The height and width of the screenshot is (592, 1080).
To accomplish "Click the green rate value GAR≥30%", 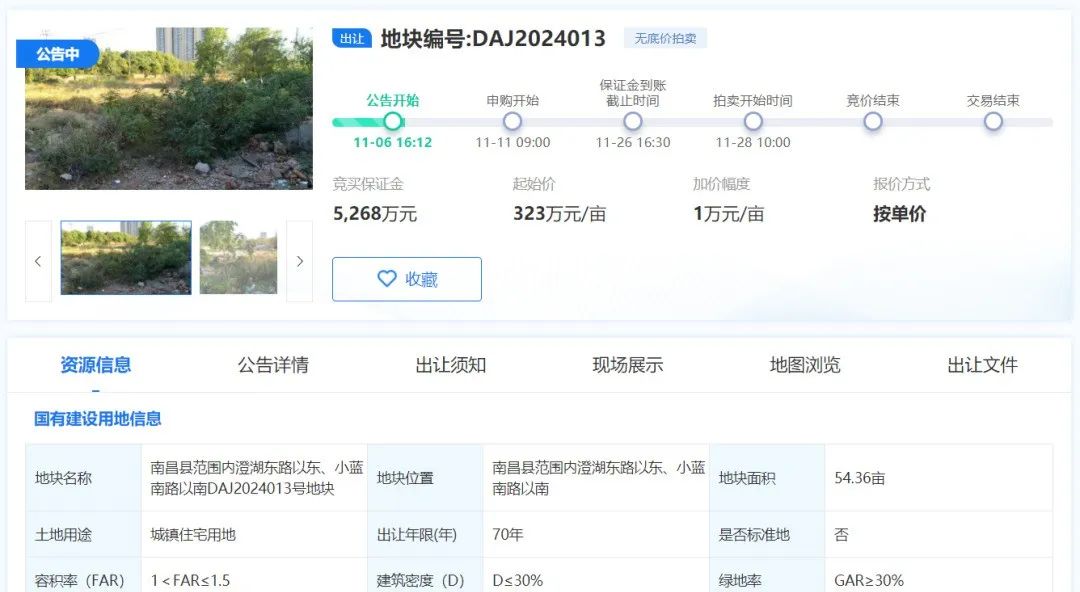I will (869, 580).
